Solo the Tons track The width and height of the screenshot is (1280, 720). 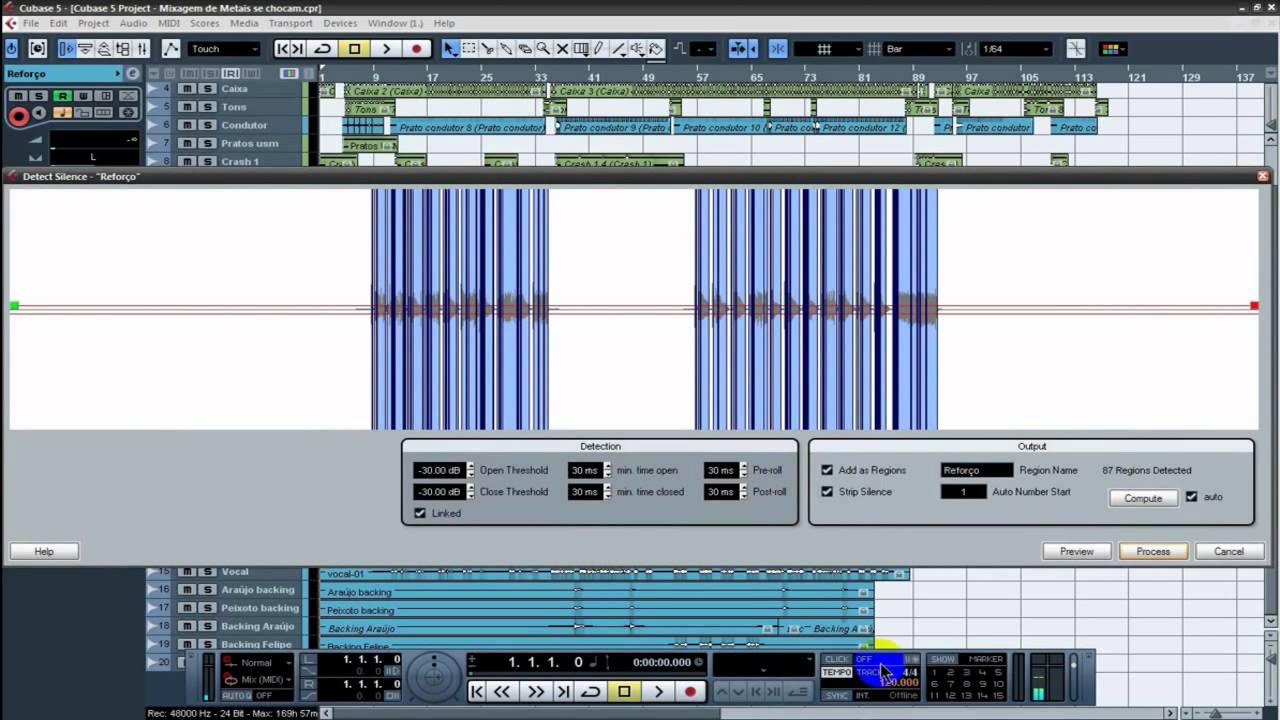(x=207, y=107)
